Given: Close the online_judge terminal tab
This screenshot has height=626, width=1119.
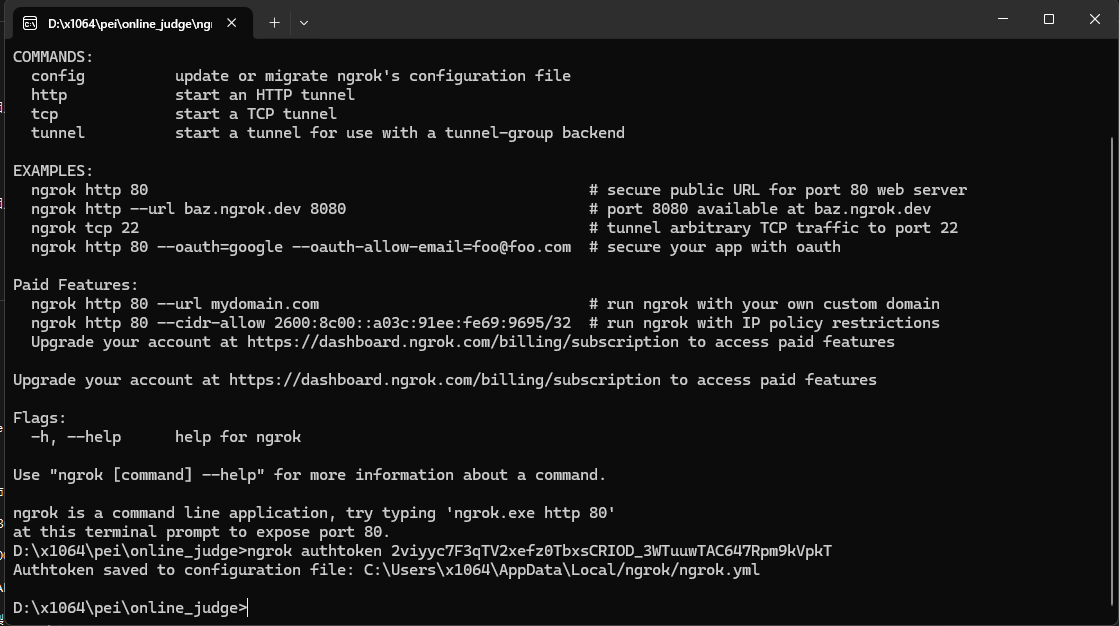Looking at the screenshot, I should (x=231, y=23).
